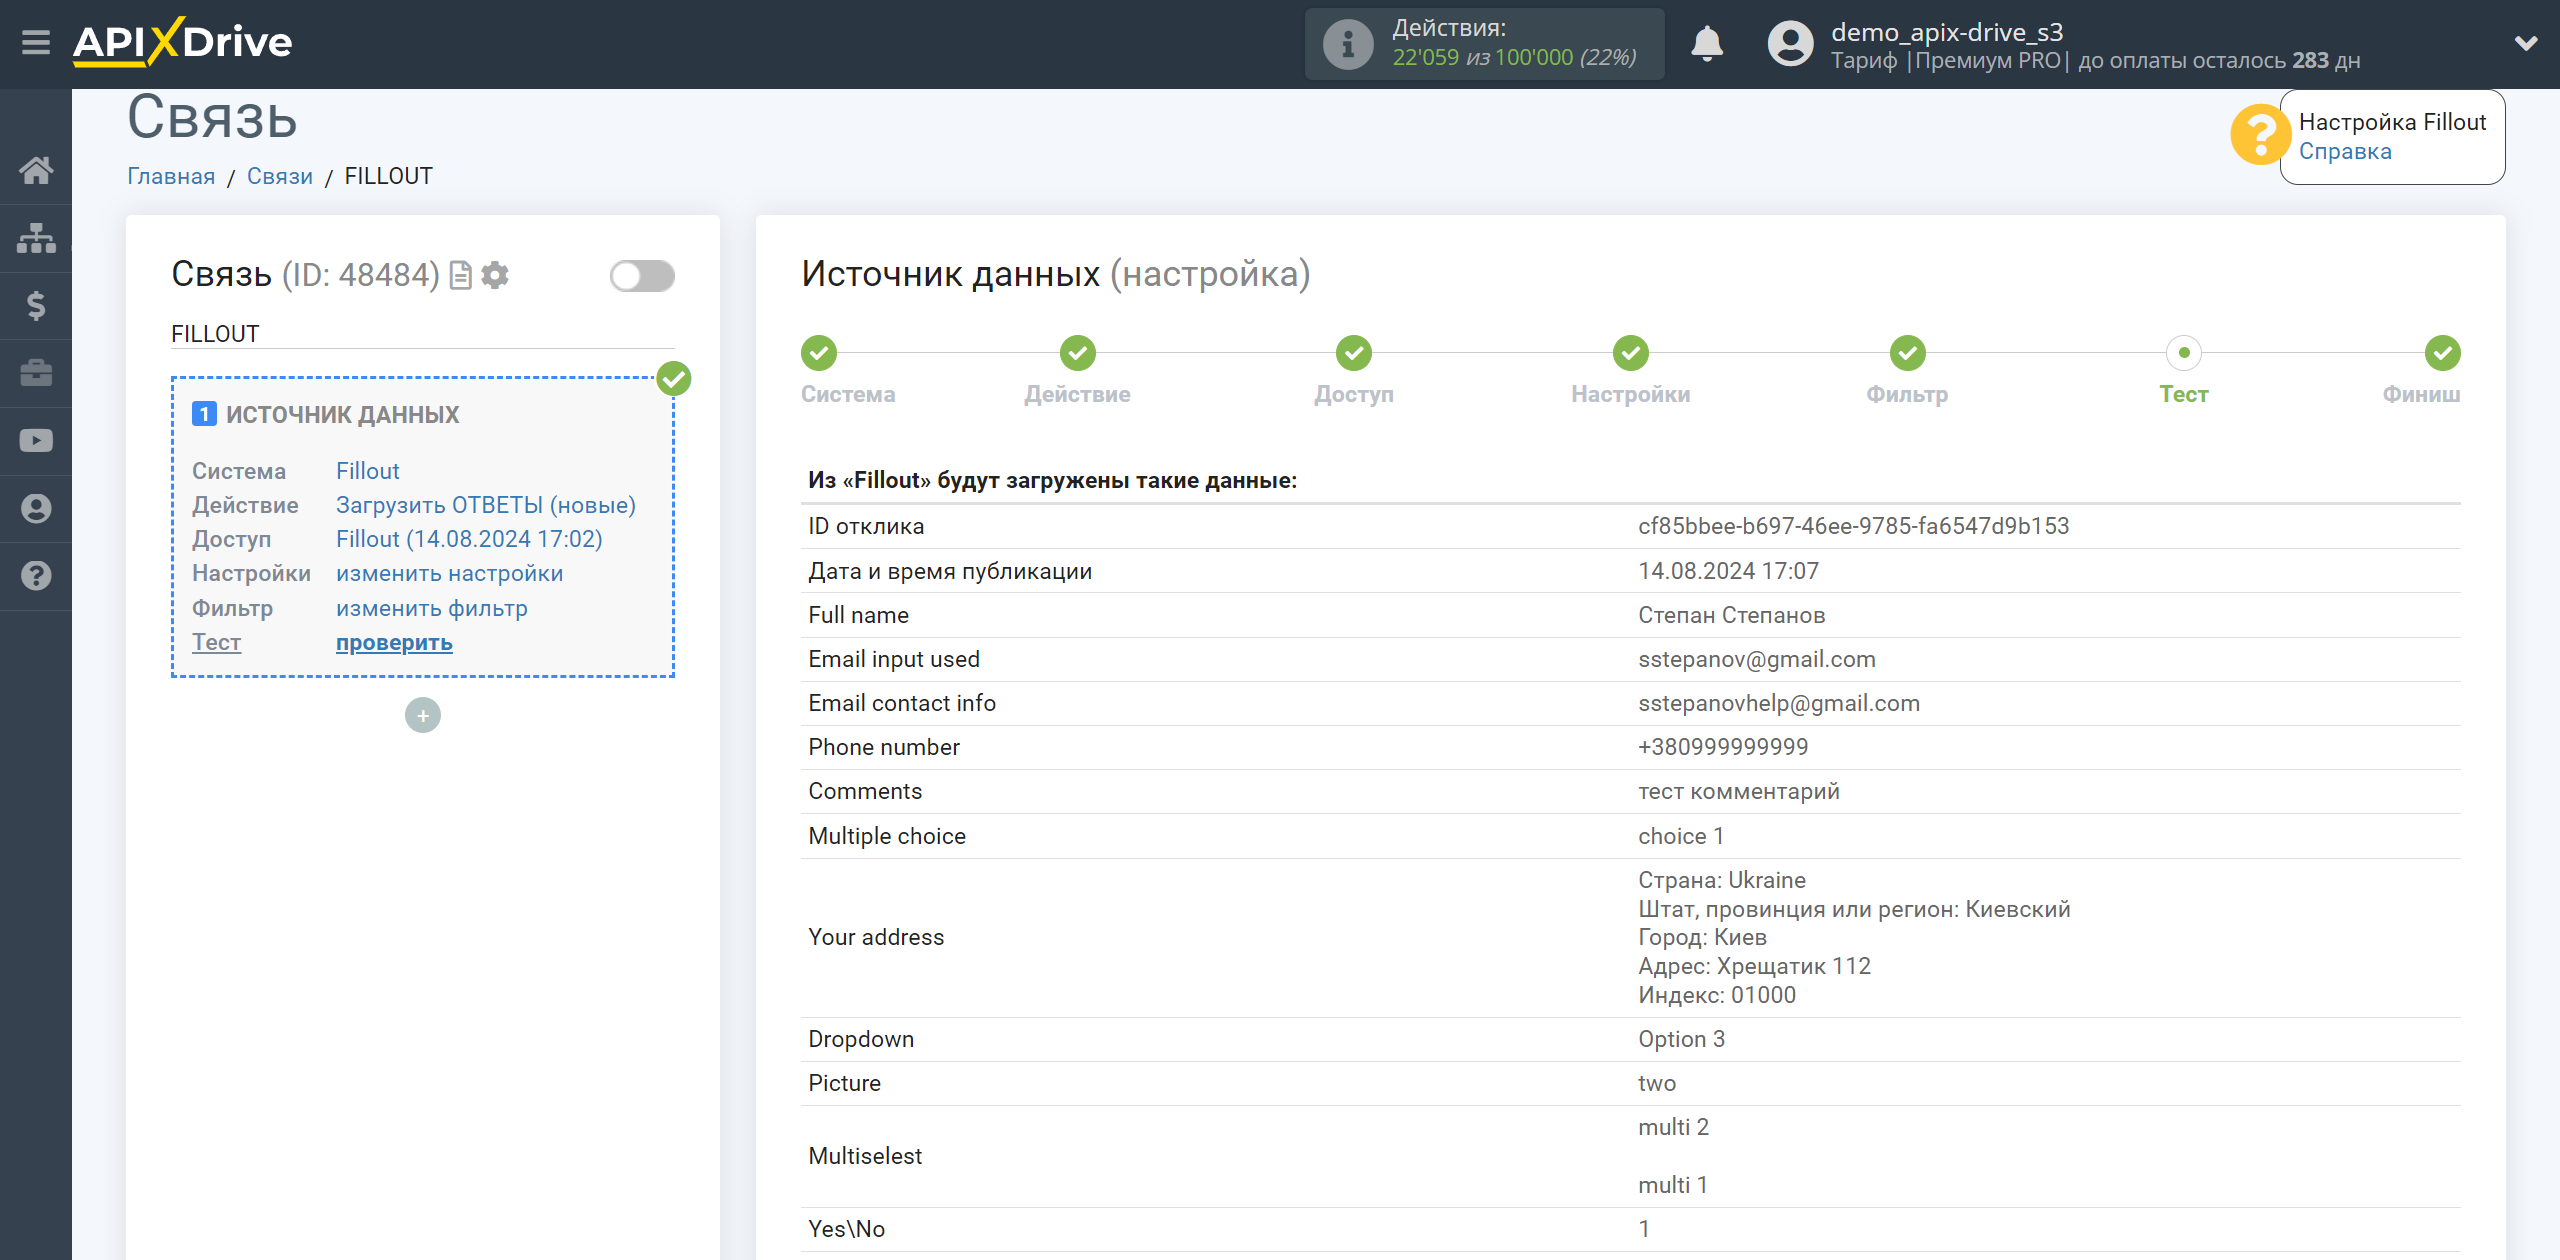Click the проверить test link
The width and height of the screenshot is (2560, 1260).
[x=394, y=642]
